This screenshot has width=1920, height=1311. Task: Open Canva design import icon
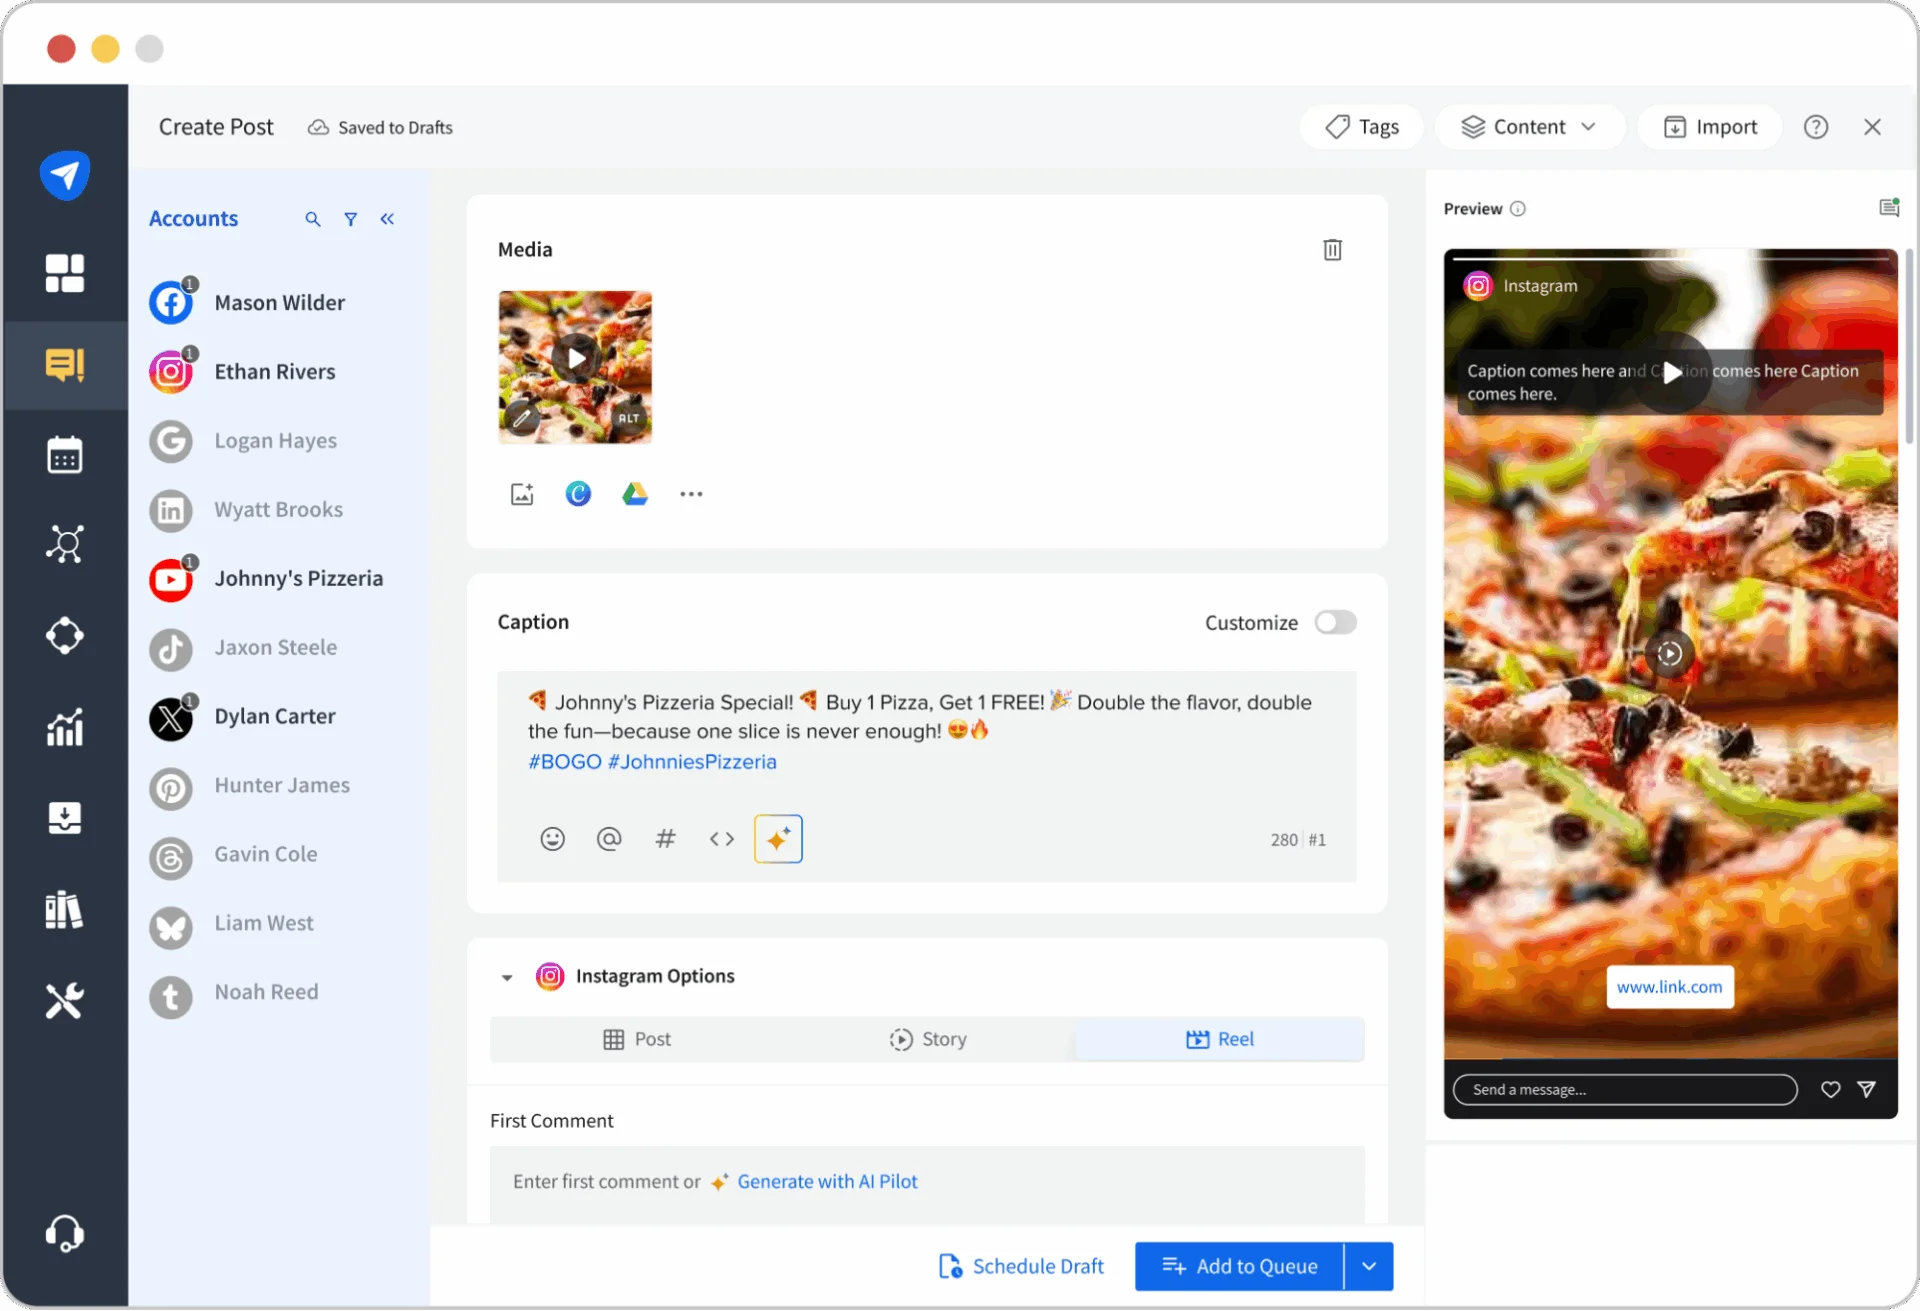click(578, 494)
